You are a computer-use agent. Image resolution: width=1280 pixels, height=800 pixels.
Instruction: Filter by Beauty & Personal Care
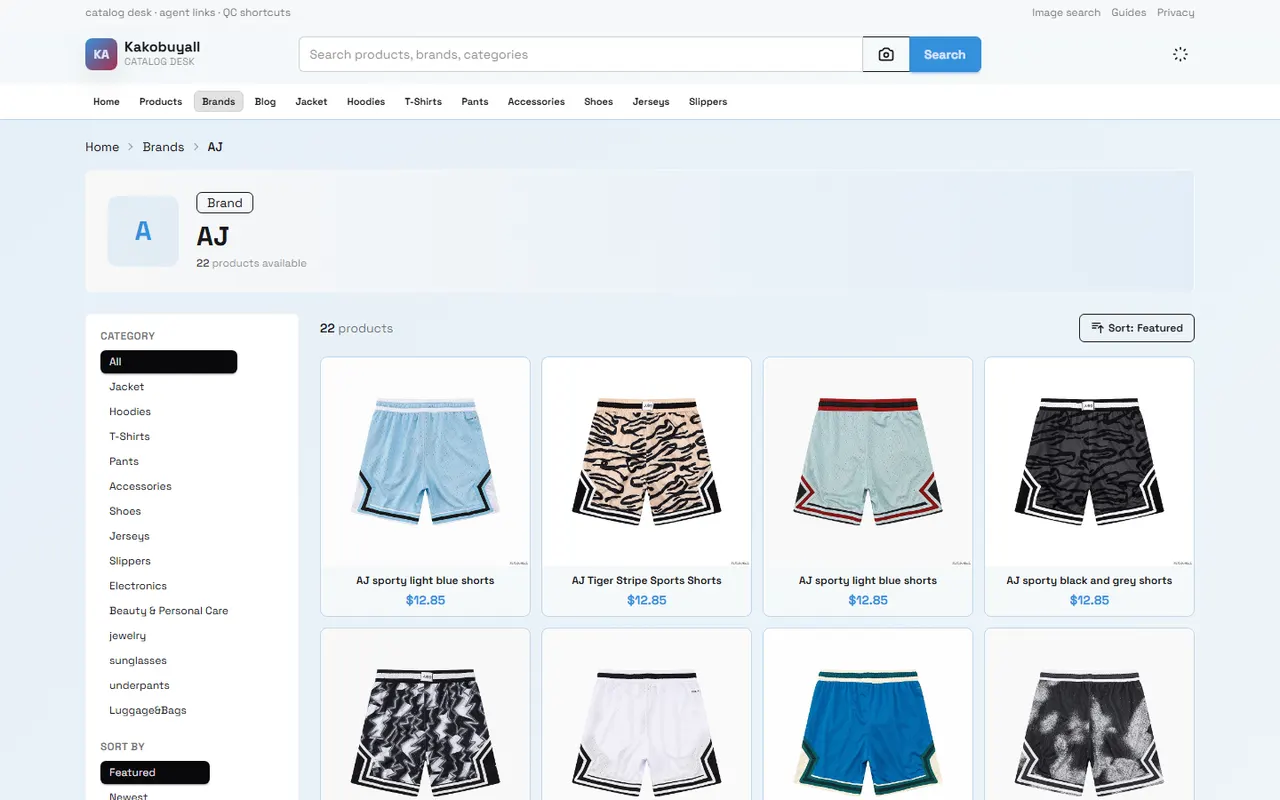169,611
